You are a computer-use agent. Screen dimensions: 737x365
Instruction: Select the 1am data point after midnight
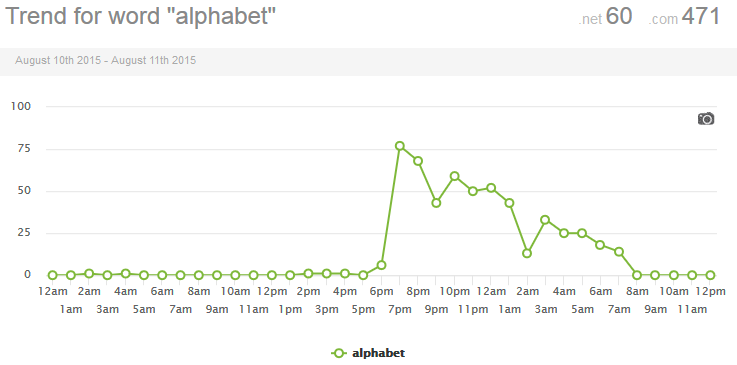pyautogui.click(x=509, y=203)
